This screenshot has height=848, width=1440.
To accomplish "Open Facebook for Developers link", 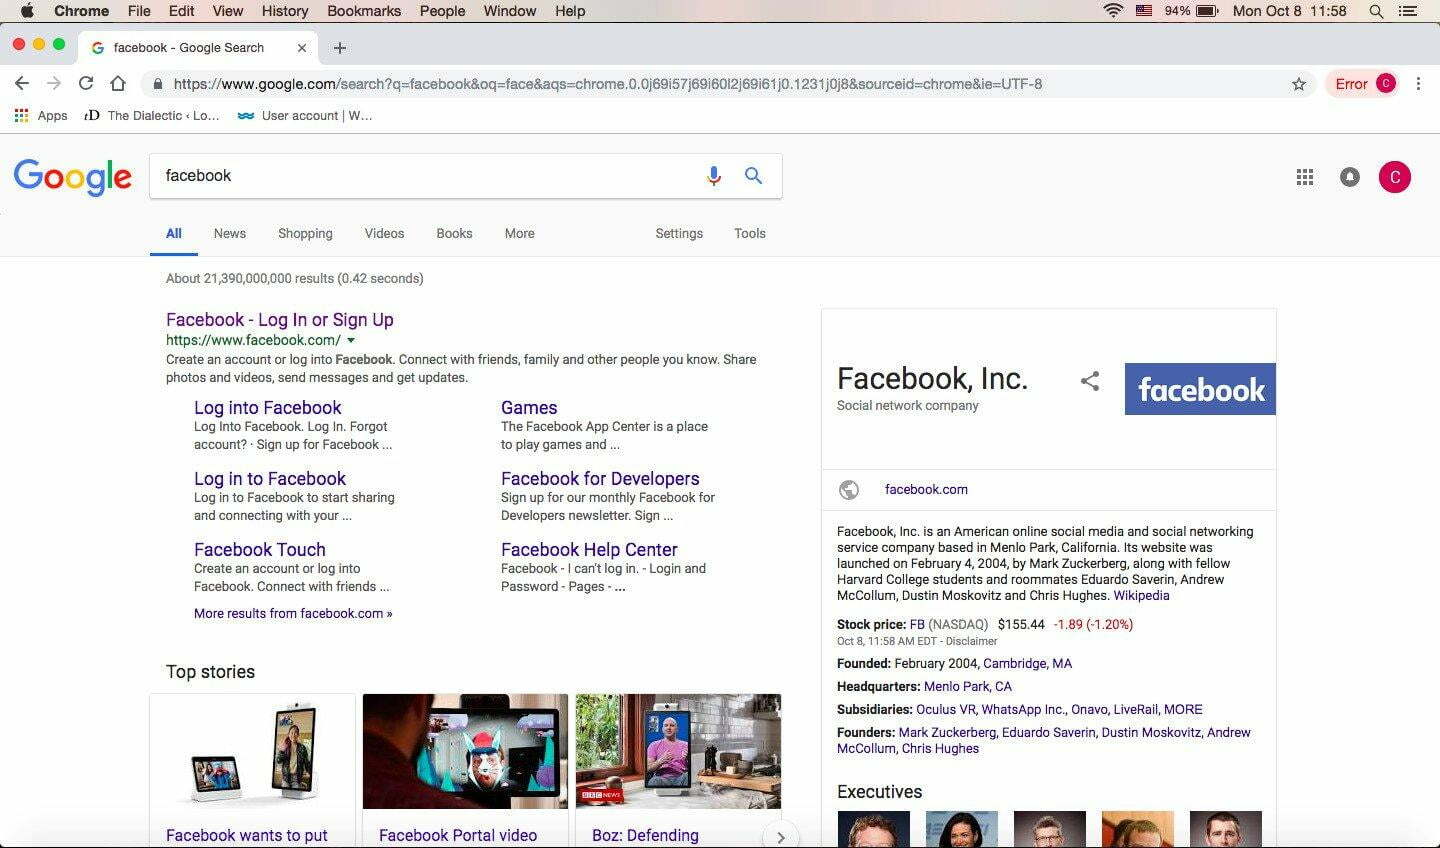I will [600, 479].
